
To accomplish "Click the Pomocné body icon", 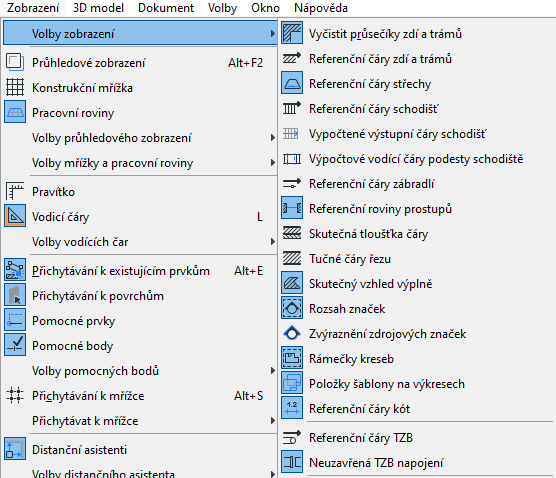I will pyautogui.click(x=15, y=345).
